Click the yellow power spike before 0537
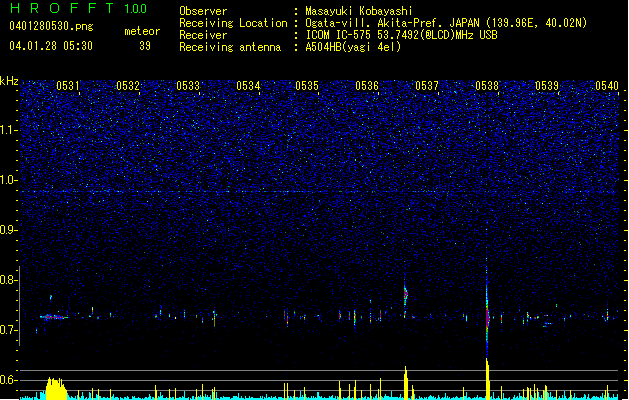Screen dimensions: 629x400 click(406, 382)
